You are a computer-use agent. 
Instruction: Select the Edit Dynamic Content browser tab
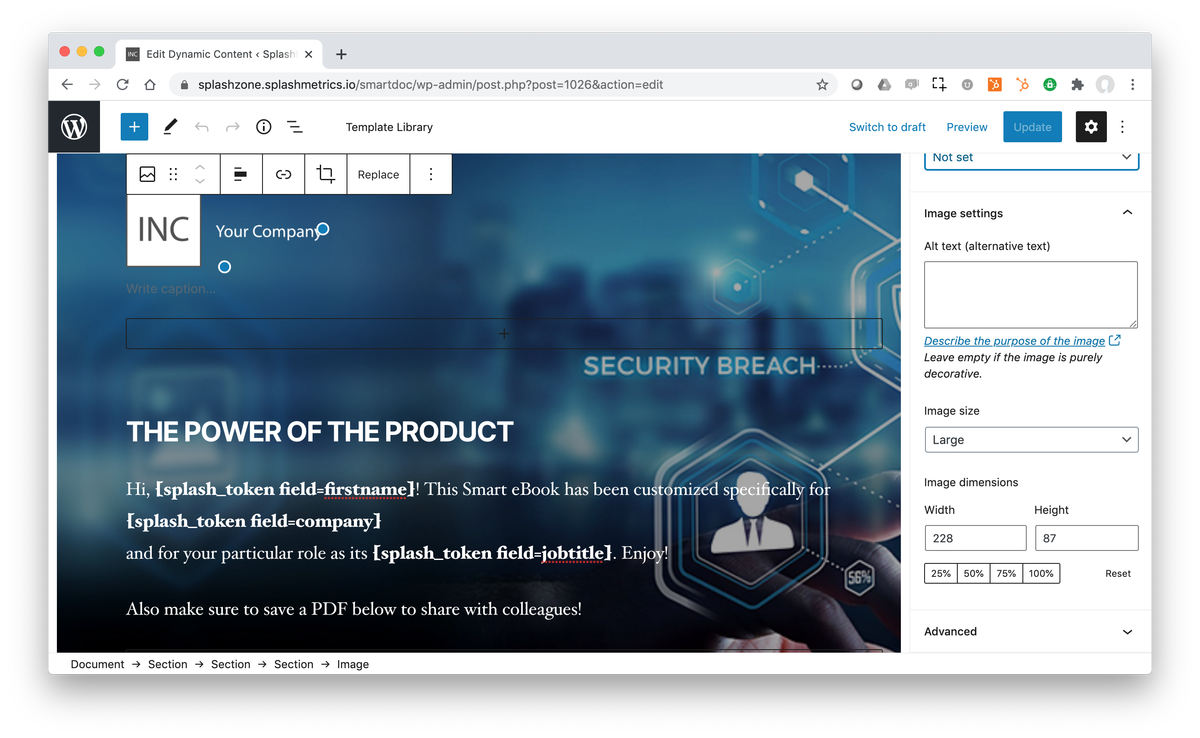(219, 54)
